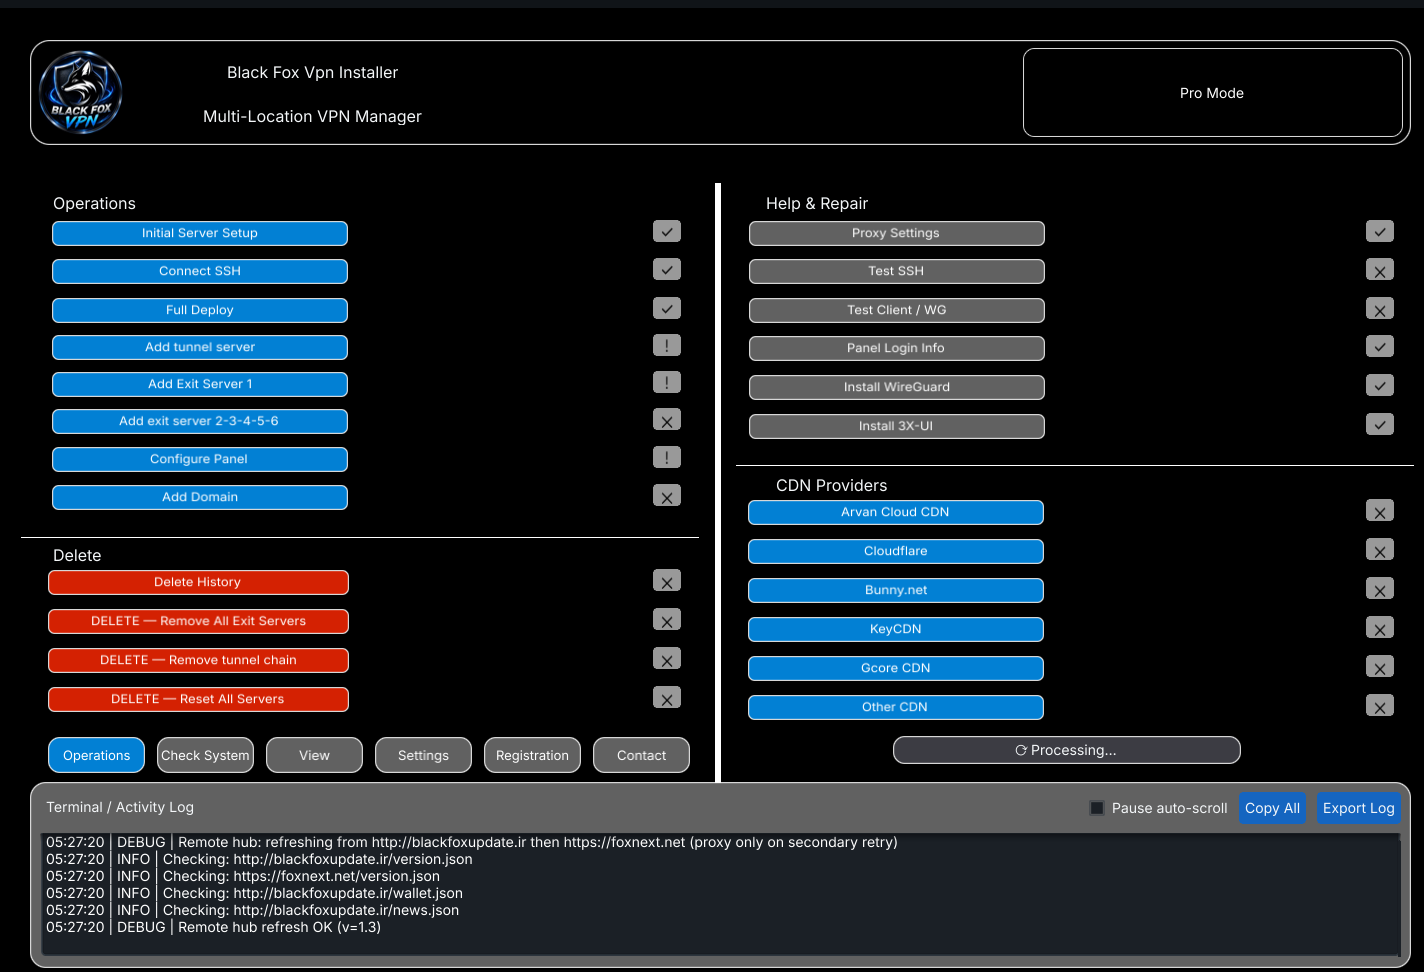1424x972 pixels.
Task: Click the X status icon beside Delete History
Action: (x=667, y=582)
